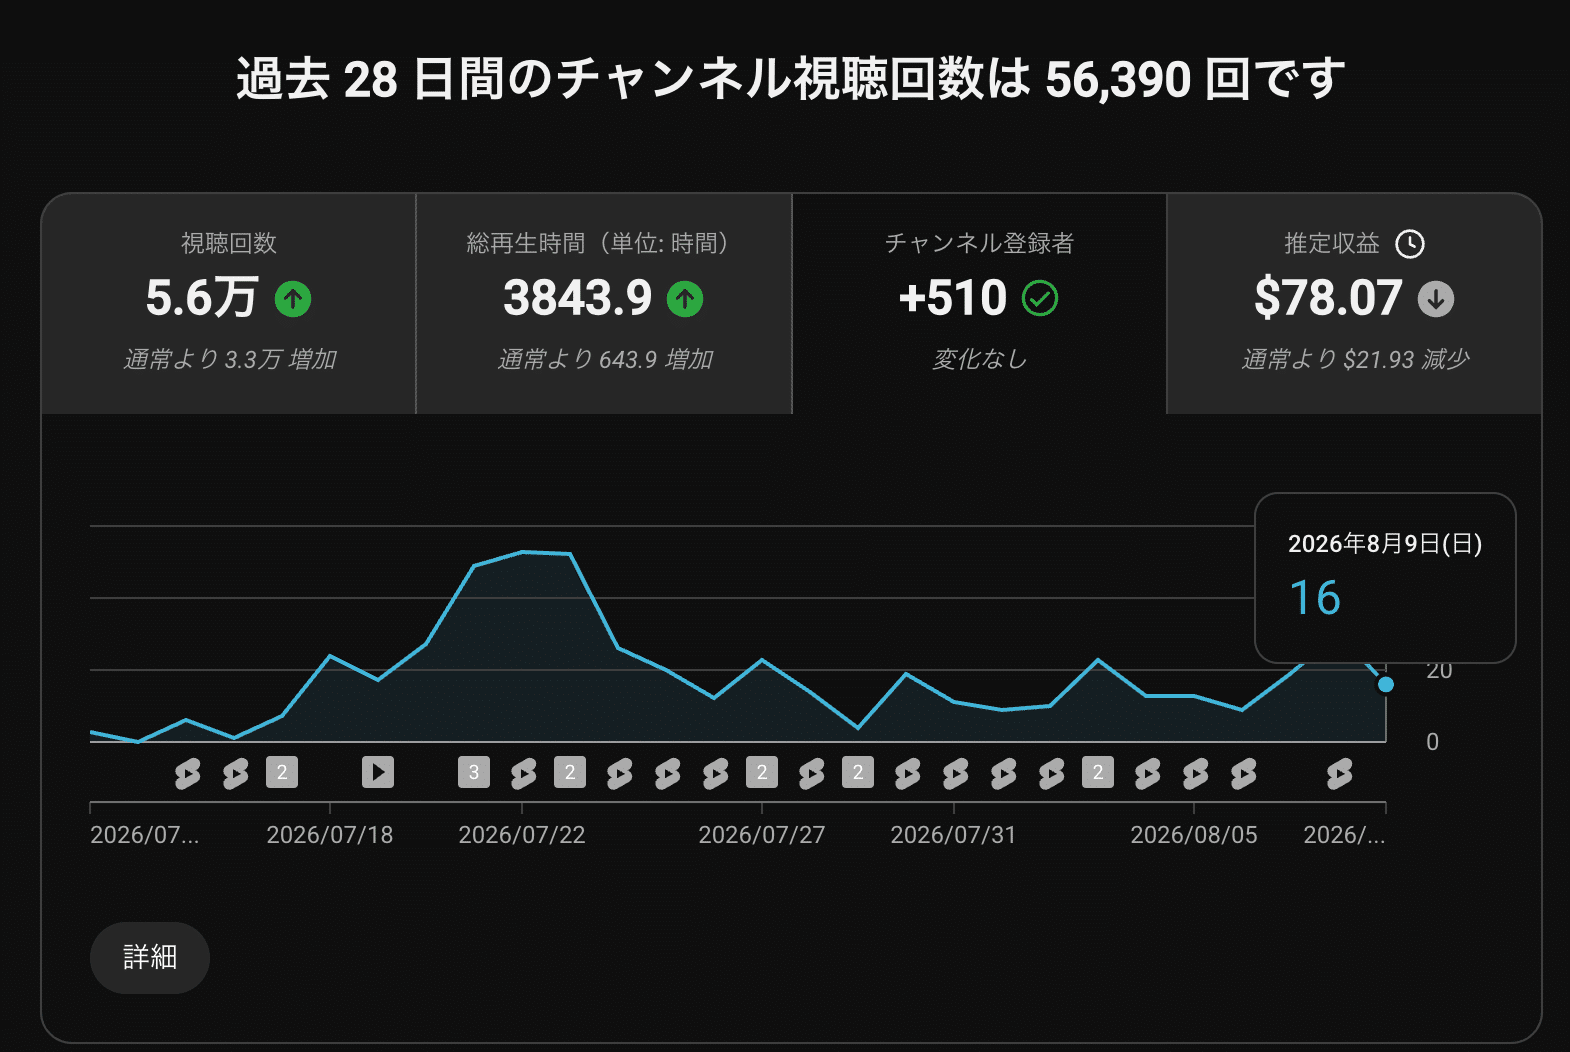Click the 5.6万 views value
Viewport: 1570px width, 1052px height.
pos(202,298)
